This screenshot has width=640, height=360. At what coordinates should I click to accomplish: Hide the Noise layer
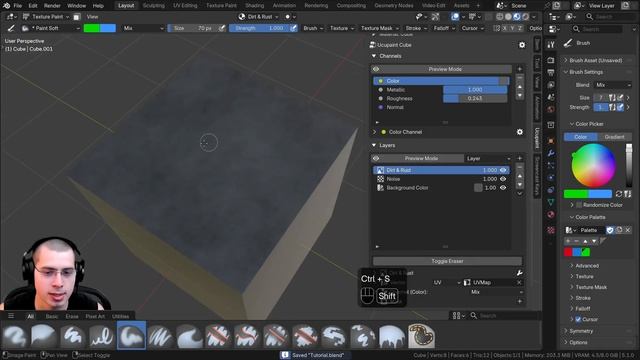click(503, 179)
